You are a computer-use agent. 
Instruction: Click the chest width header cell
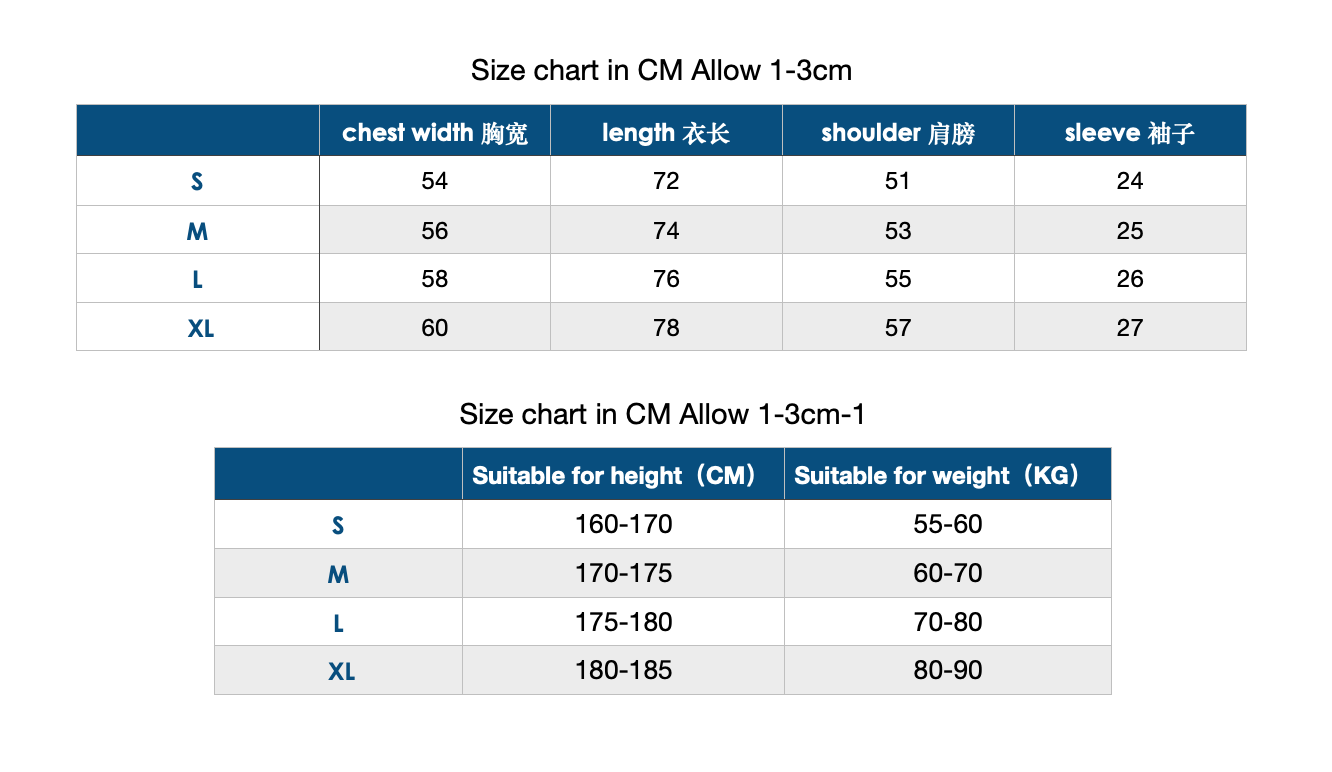[435, 131]
